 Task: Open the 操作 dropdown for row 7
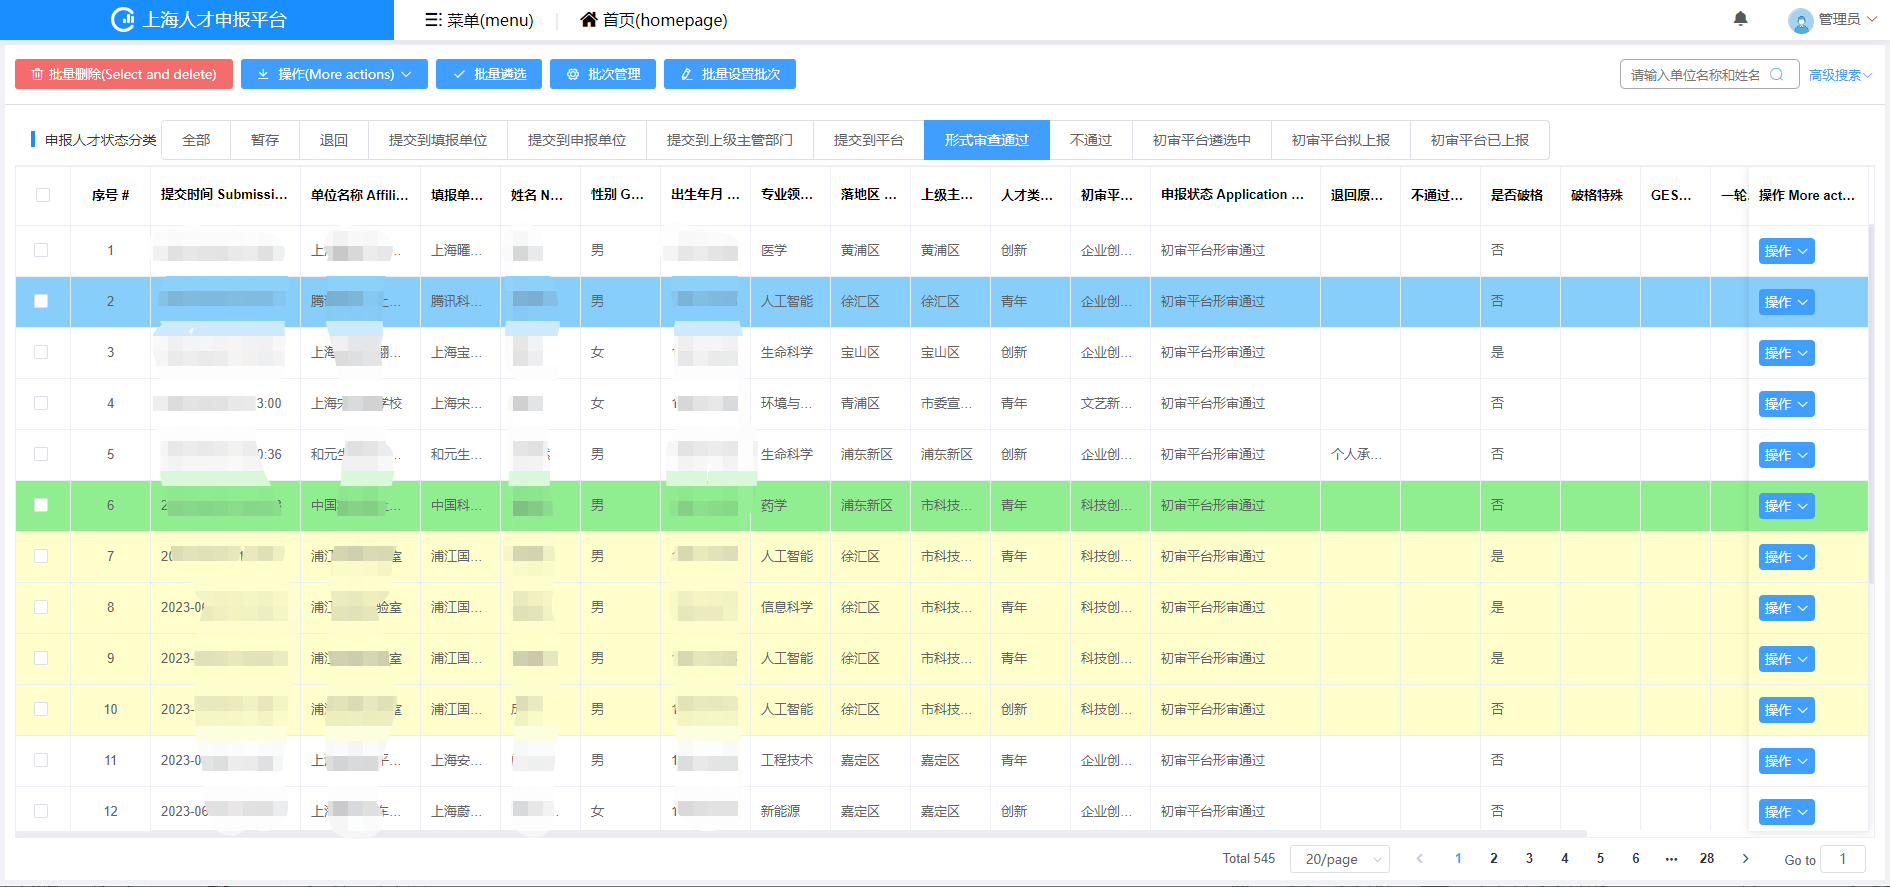click(x=1786, y=557)
